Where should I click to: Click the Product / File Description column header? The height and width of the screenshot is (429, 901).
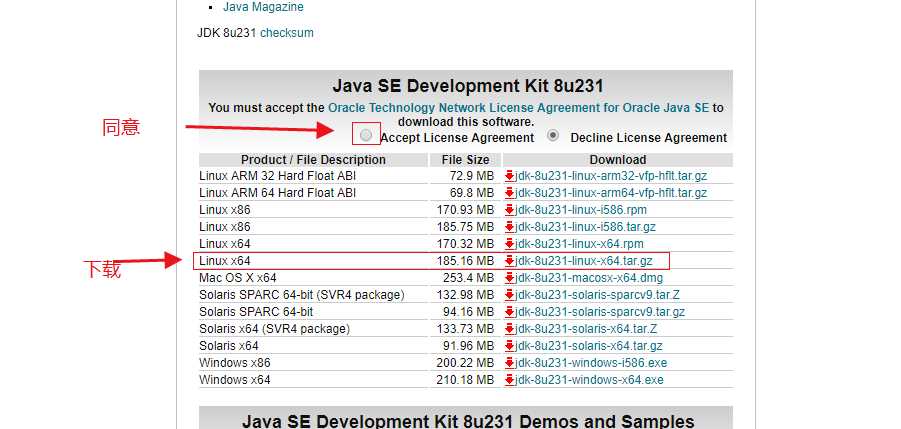pyautogui.click(x=313, y=160)
